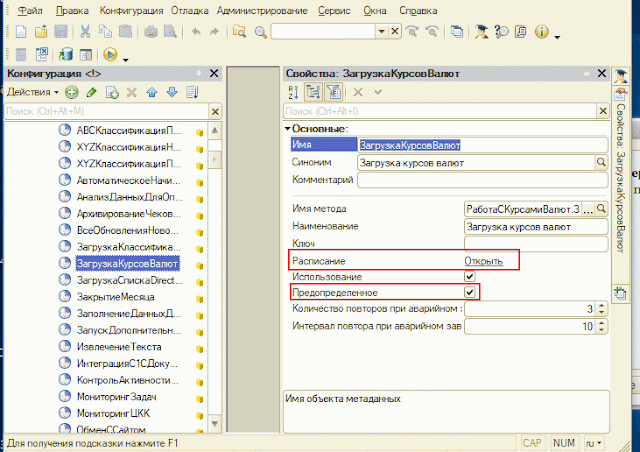Click the Copy toolbar icon

(106, 31)
